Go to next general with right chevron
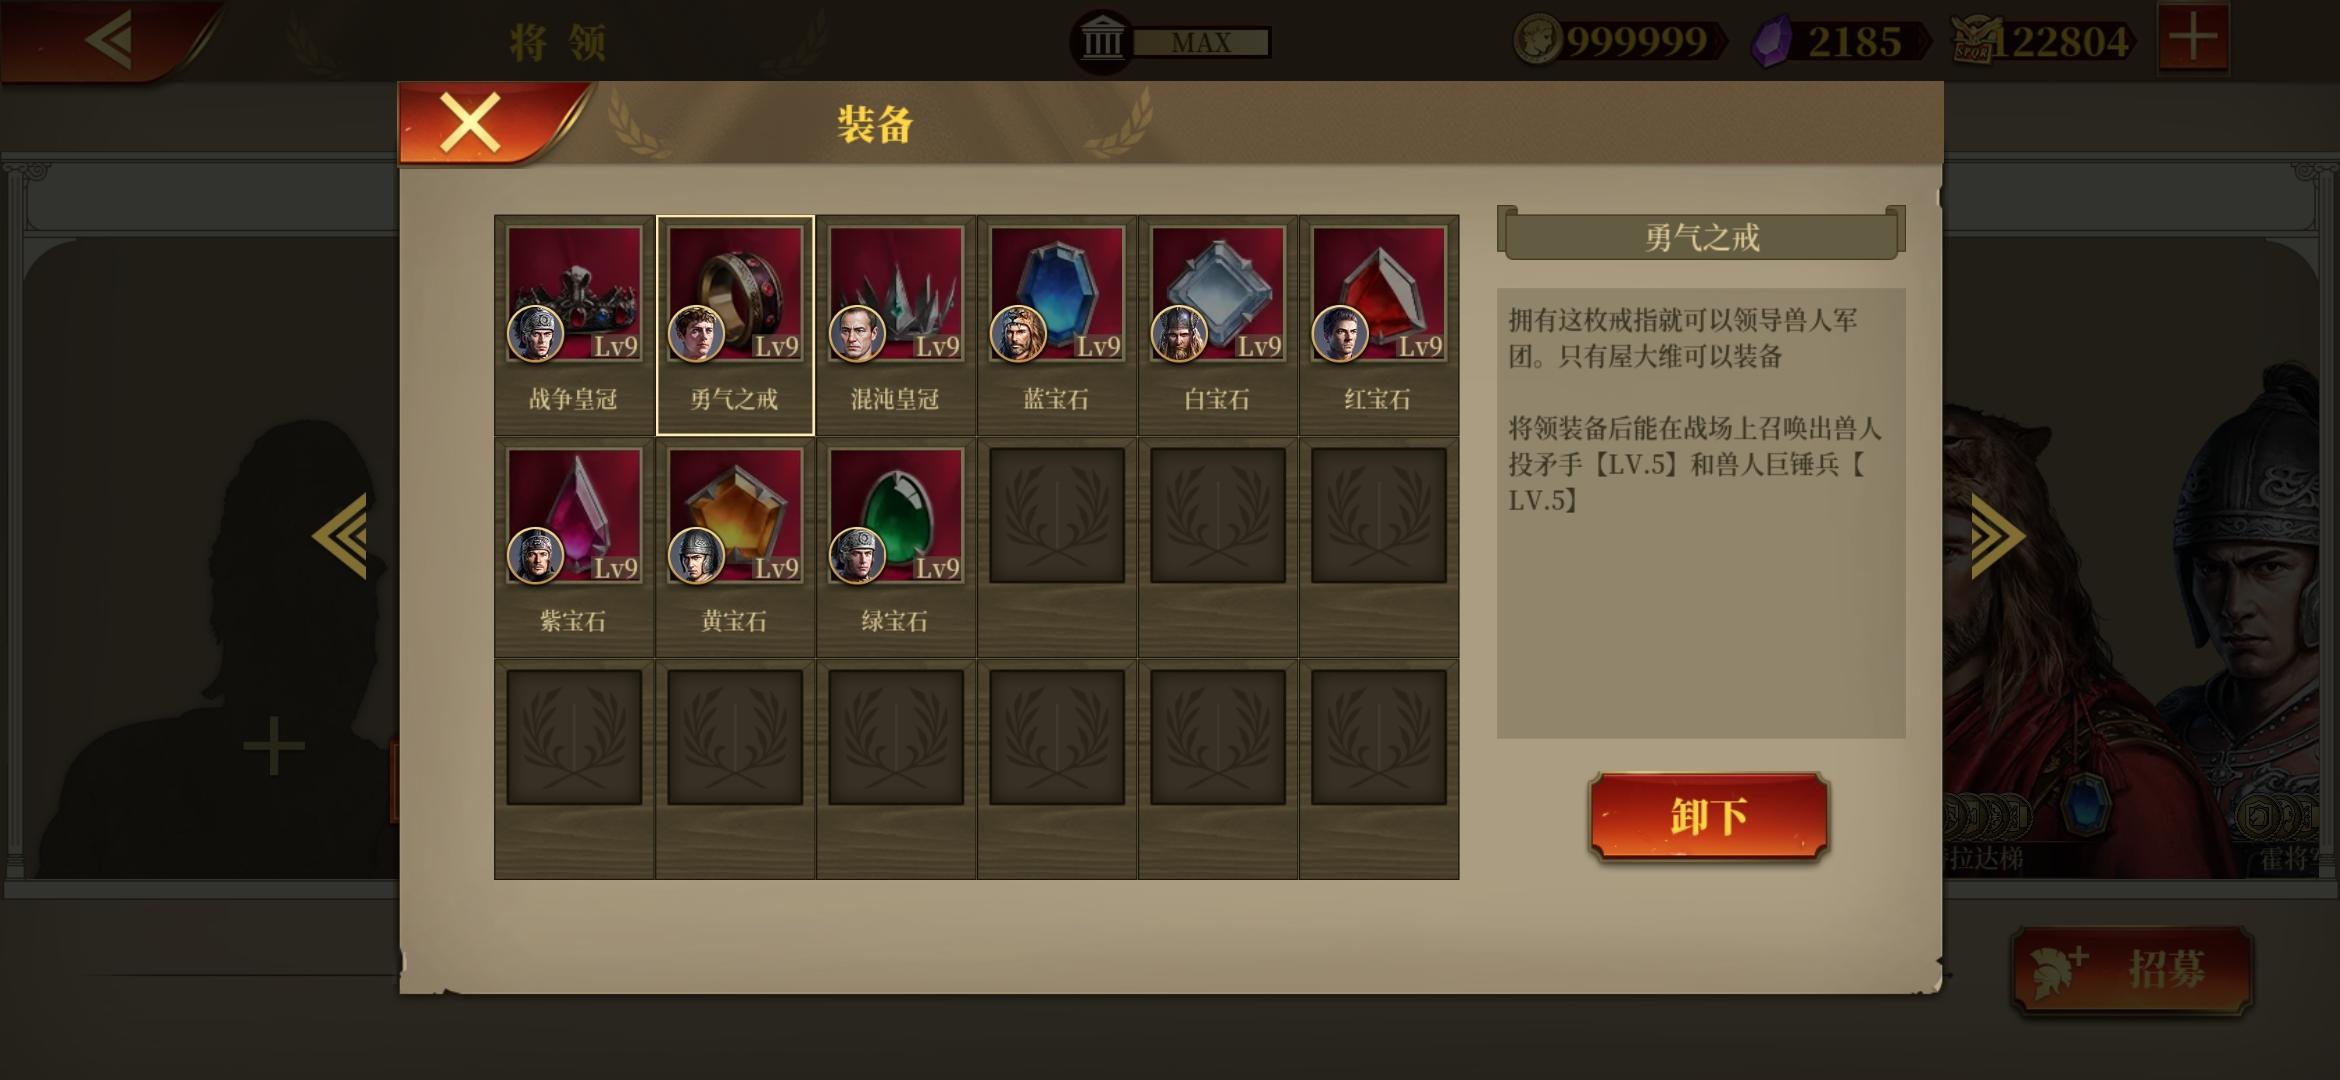The image size is (2340, 1080). (1996, 536)
